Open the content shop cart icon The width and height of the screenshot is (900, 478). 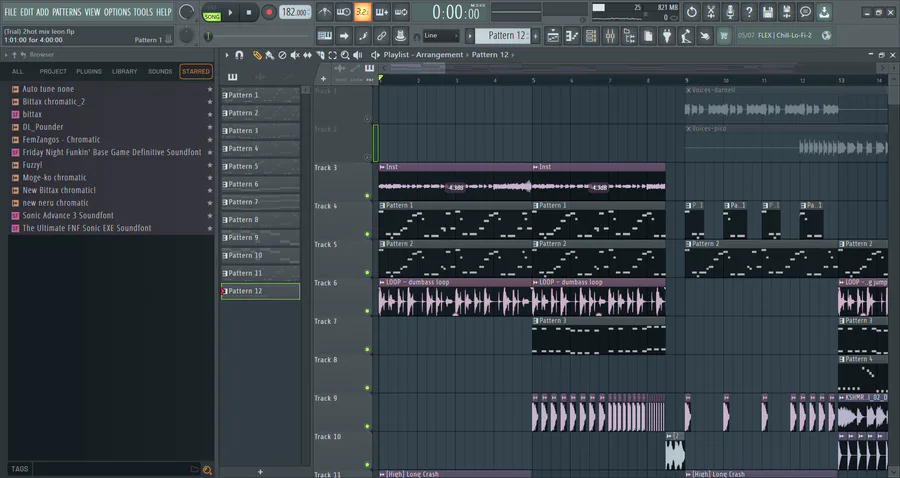724,36
